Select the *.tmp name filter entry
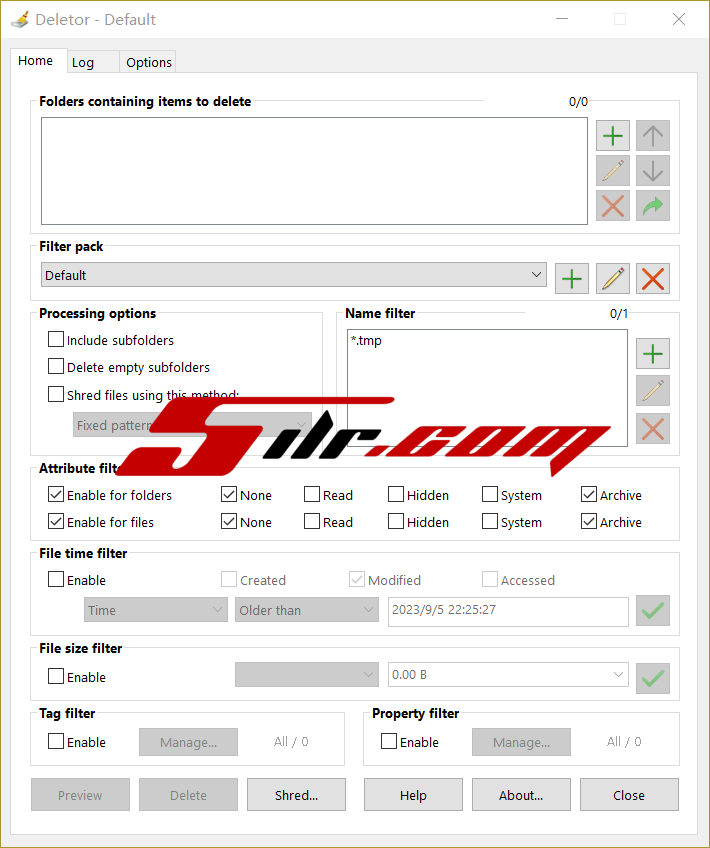Viewport: 710px width, 848px height. coord(366,340)
